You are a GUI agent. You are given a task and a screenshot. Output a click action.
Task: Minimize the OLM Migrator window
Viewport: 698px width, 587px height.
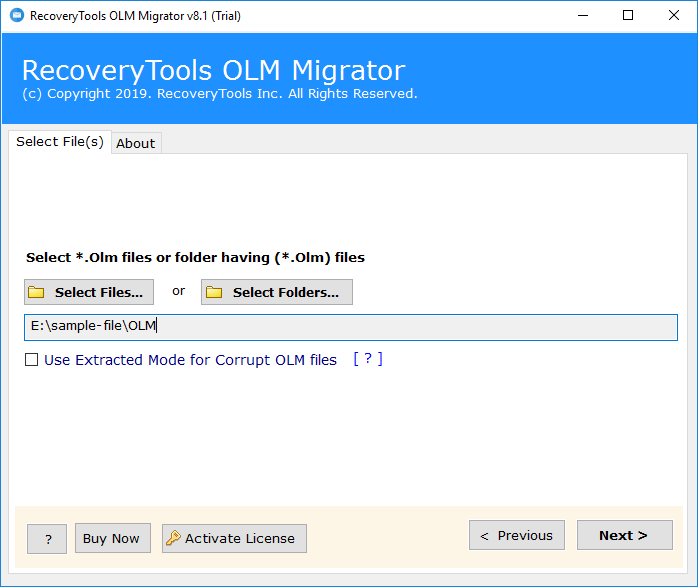pyautogui.click(x=583, y=16)
